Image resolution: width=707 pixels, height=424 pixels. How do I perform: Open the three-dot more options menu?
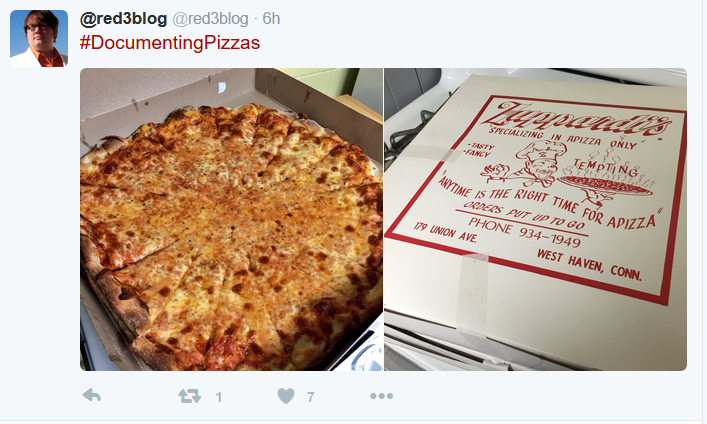point(381,396)
